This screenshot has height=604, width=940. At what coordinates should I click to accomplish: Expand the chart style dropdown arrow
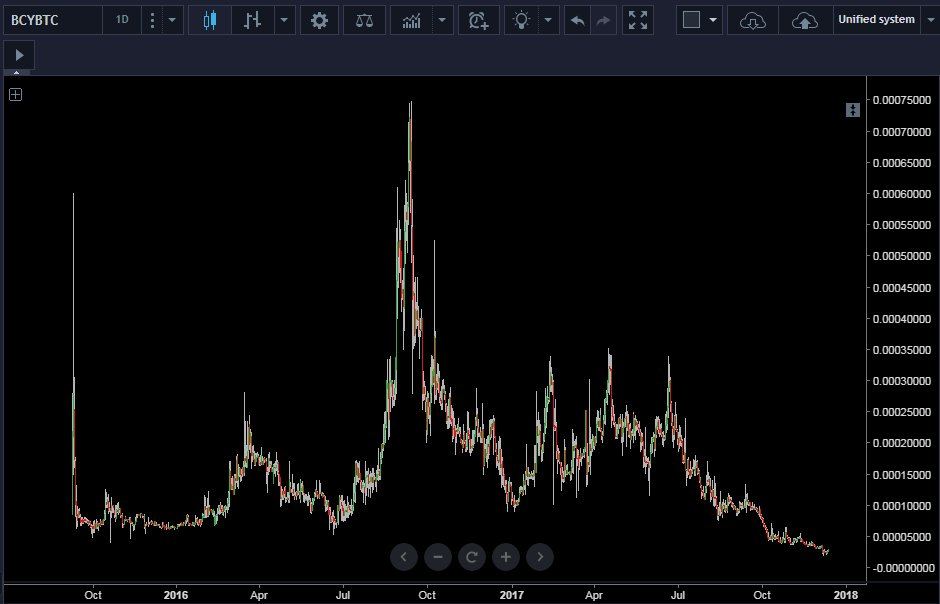coord(284,20)
